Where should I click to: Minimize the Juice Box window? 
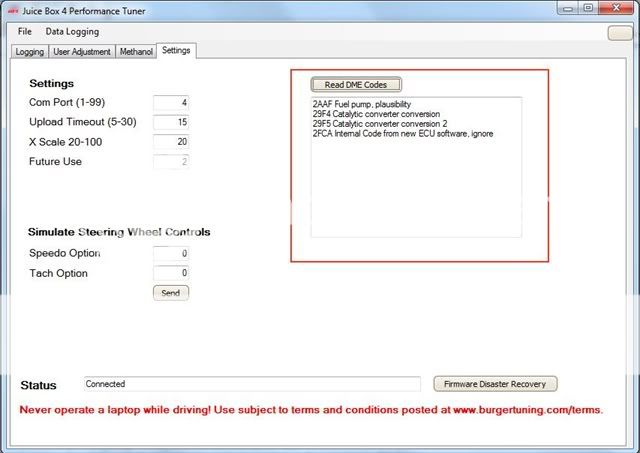[x=565, y=8]
